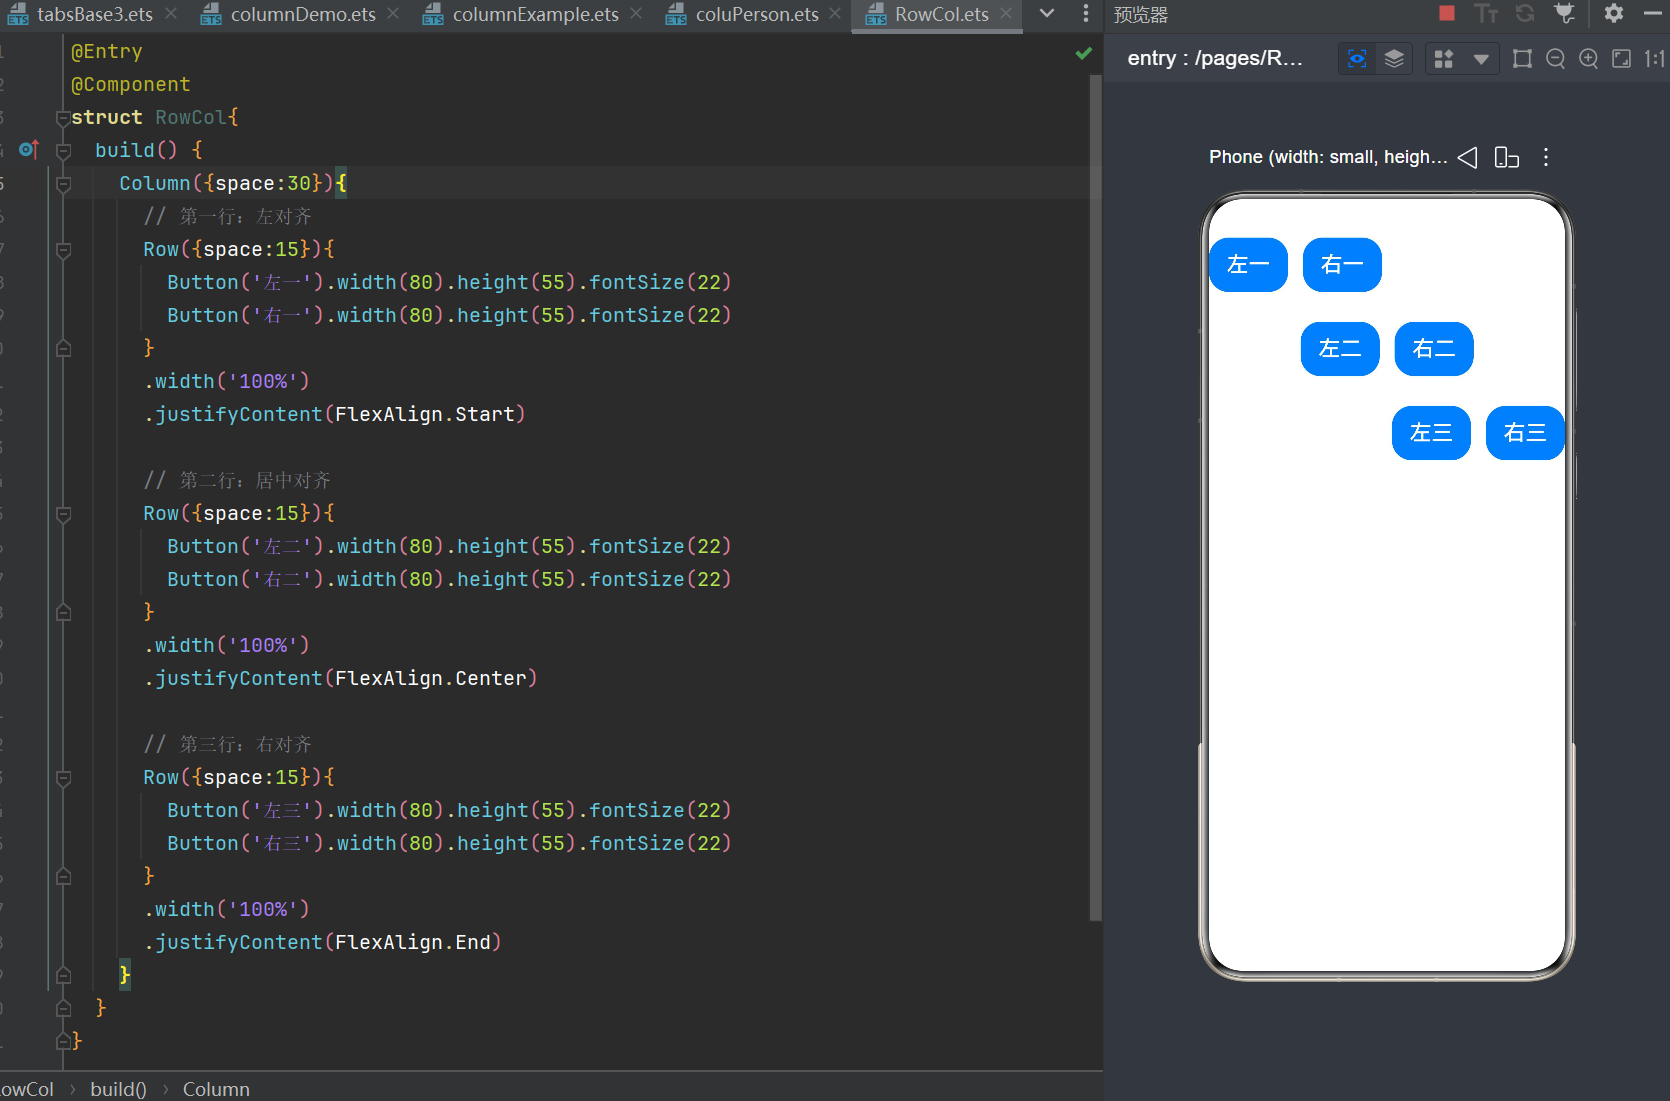Click the @Entry decorator line

coord(106,52)
